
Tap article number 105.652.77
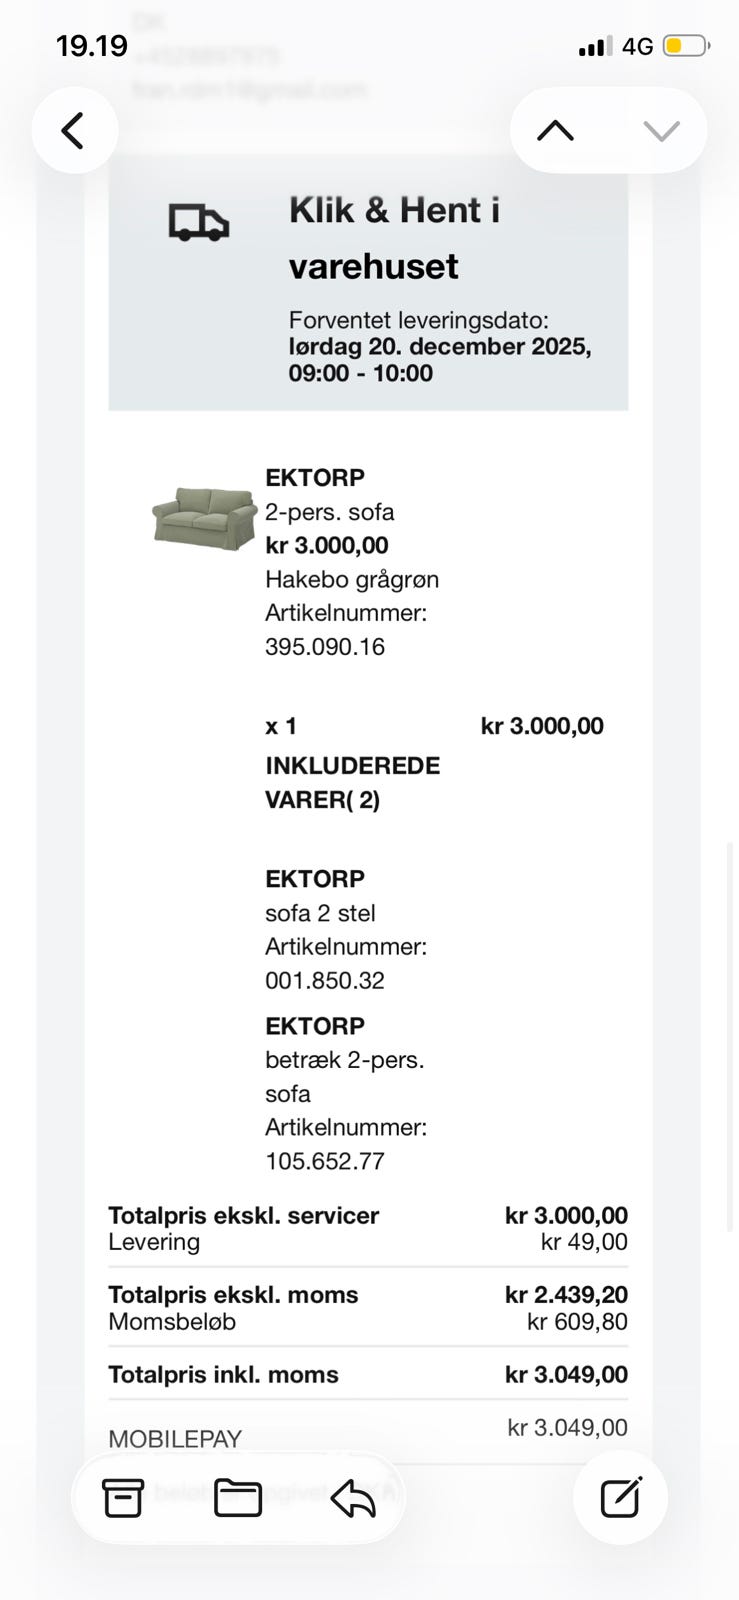coord(325,1161)
